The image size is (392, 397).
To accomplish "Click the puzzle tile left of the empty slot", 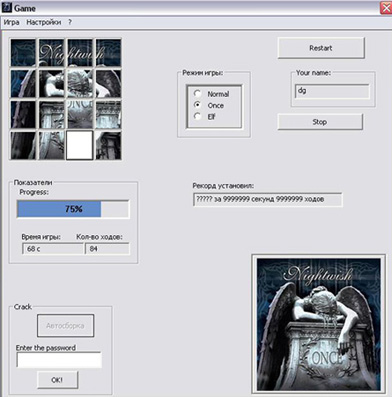I will click(x=51, y=145).
